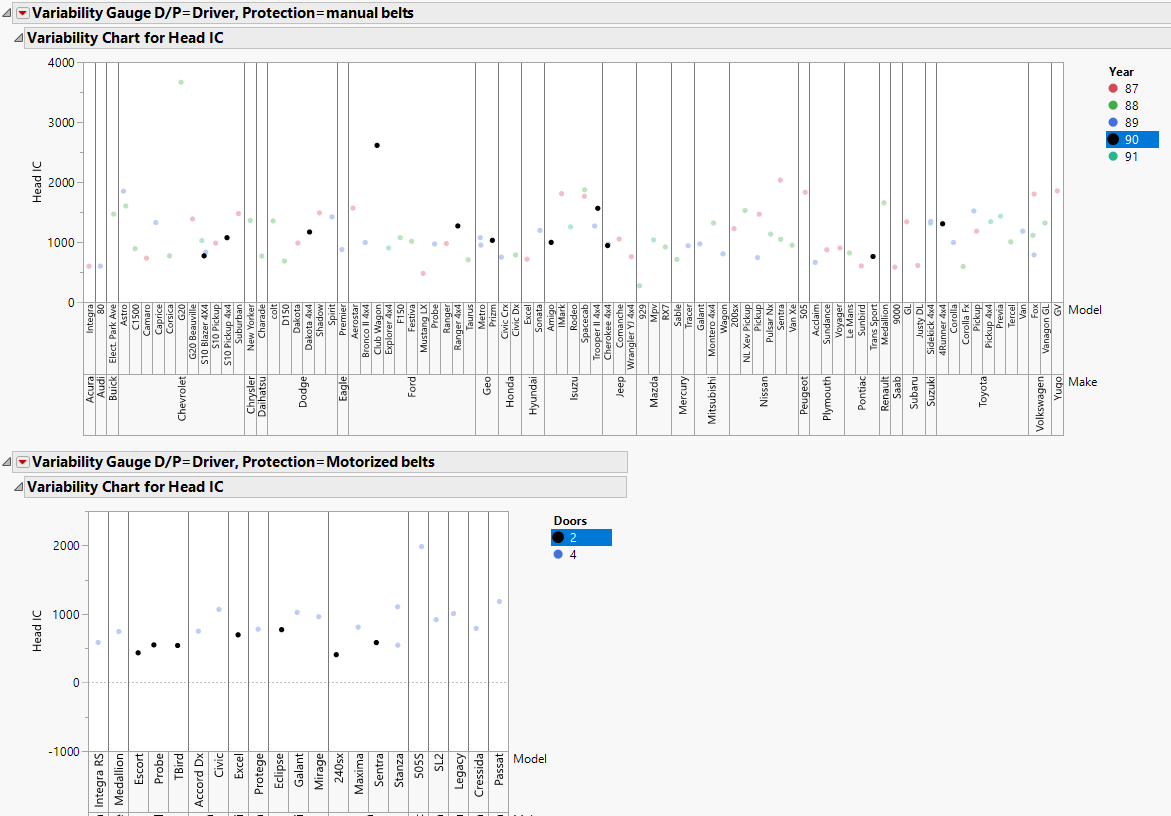This screenshot has height=816, width=1171.
Task: Collapse the lower Variability Chart for Head IC
Action: [x=18, y=487]
